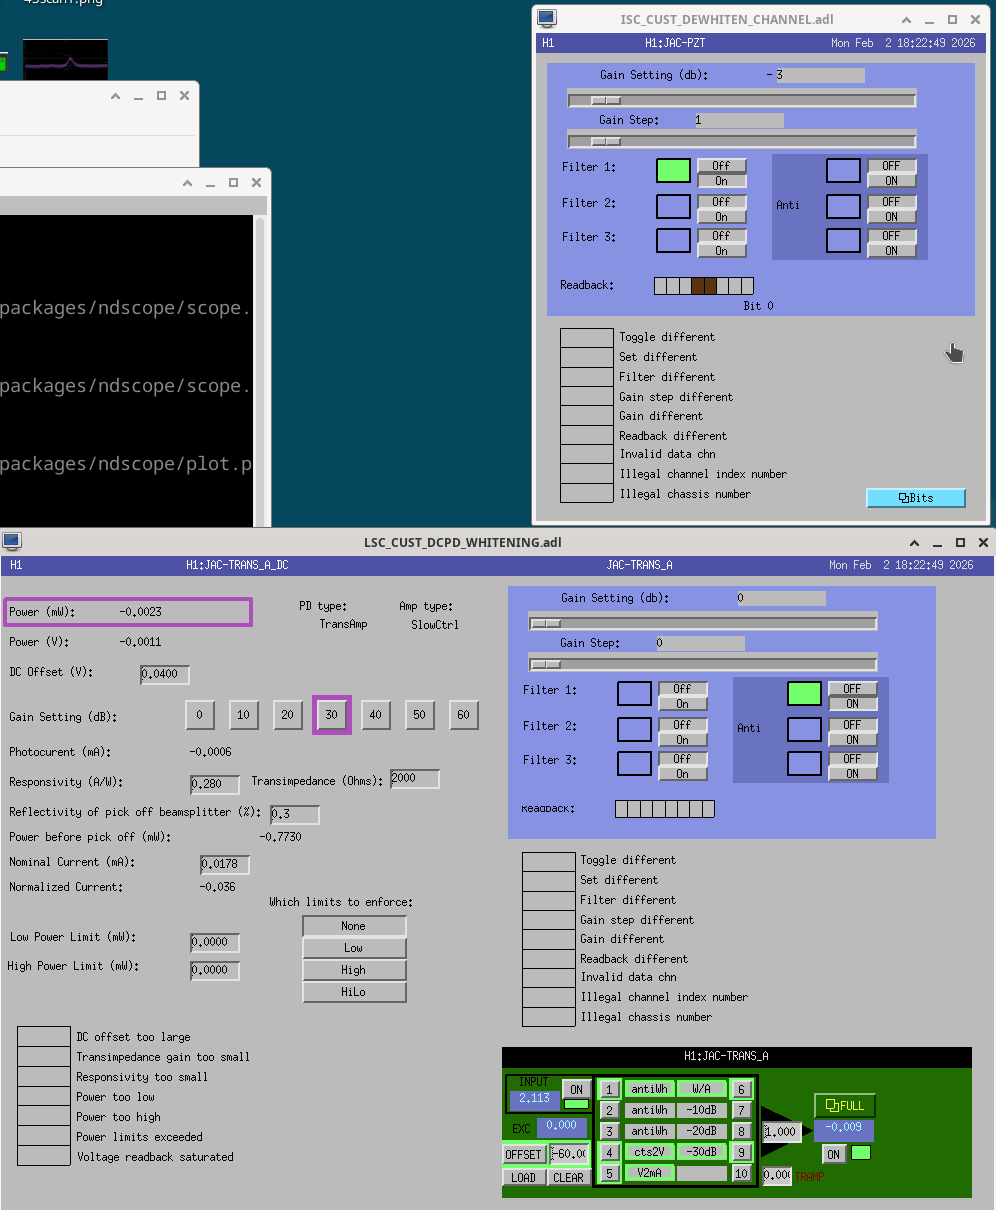The image size is (996, 1210).
Task: Open window menu icon of LSC_CUST_DCPD_WHITENING window
Action: click(x=12, y=541)
